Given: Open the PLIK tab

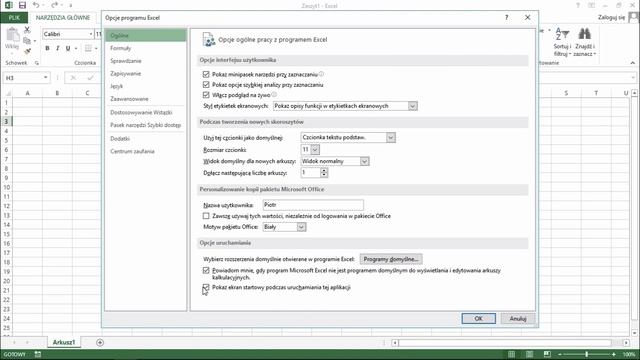Looking at the screenshot, I should [x=14, y=18].
